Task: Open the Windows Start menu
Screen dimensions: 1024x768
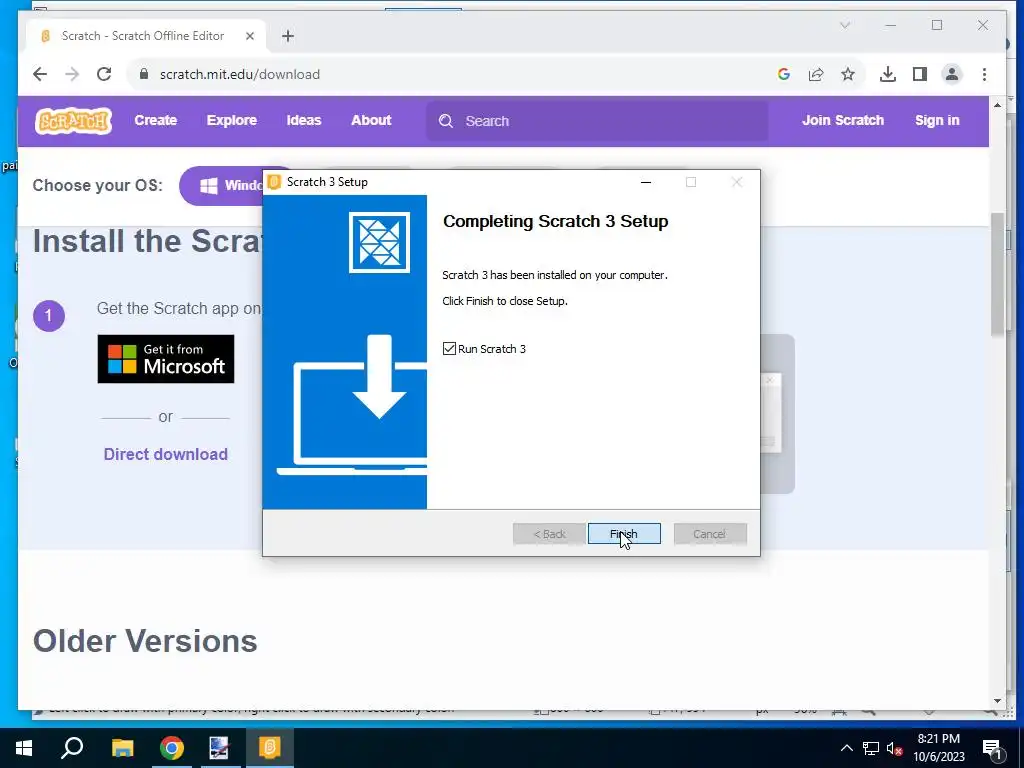Action: pos(24,748)
